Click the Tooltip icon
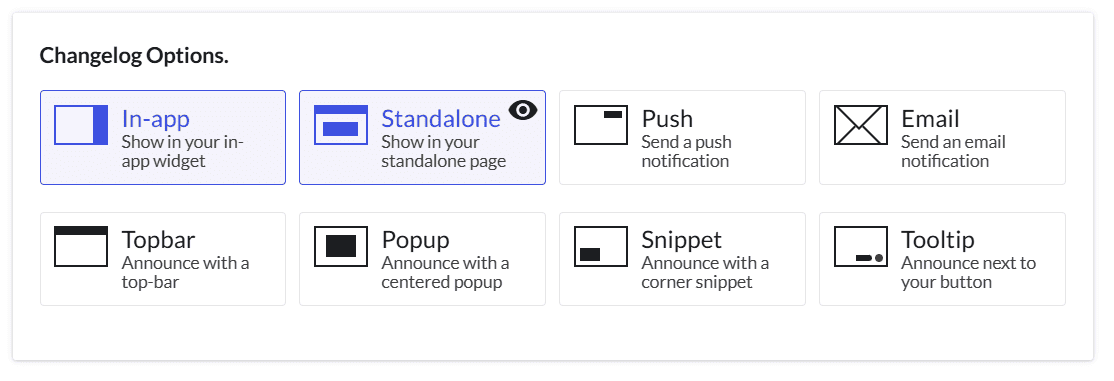 861,247
